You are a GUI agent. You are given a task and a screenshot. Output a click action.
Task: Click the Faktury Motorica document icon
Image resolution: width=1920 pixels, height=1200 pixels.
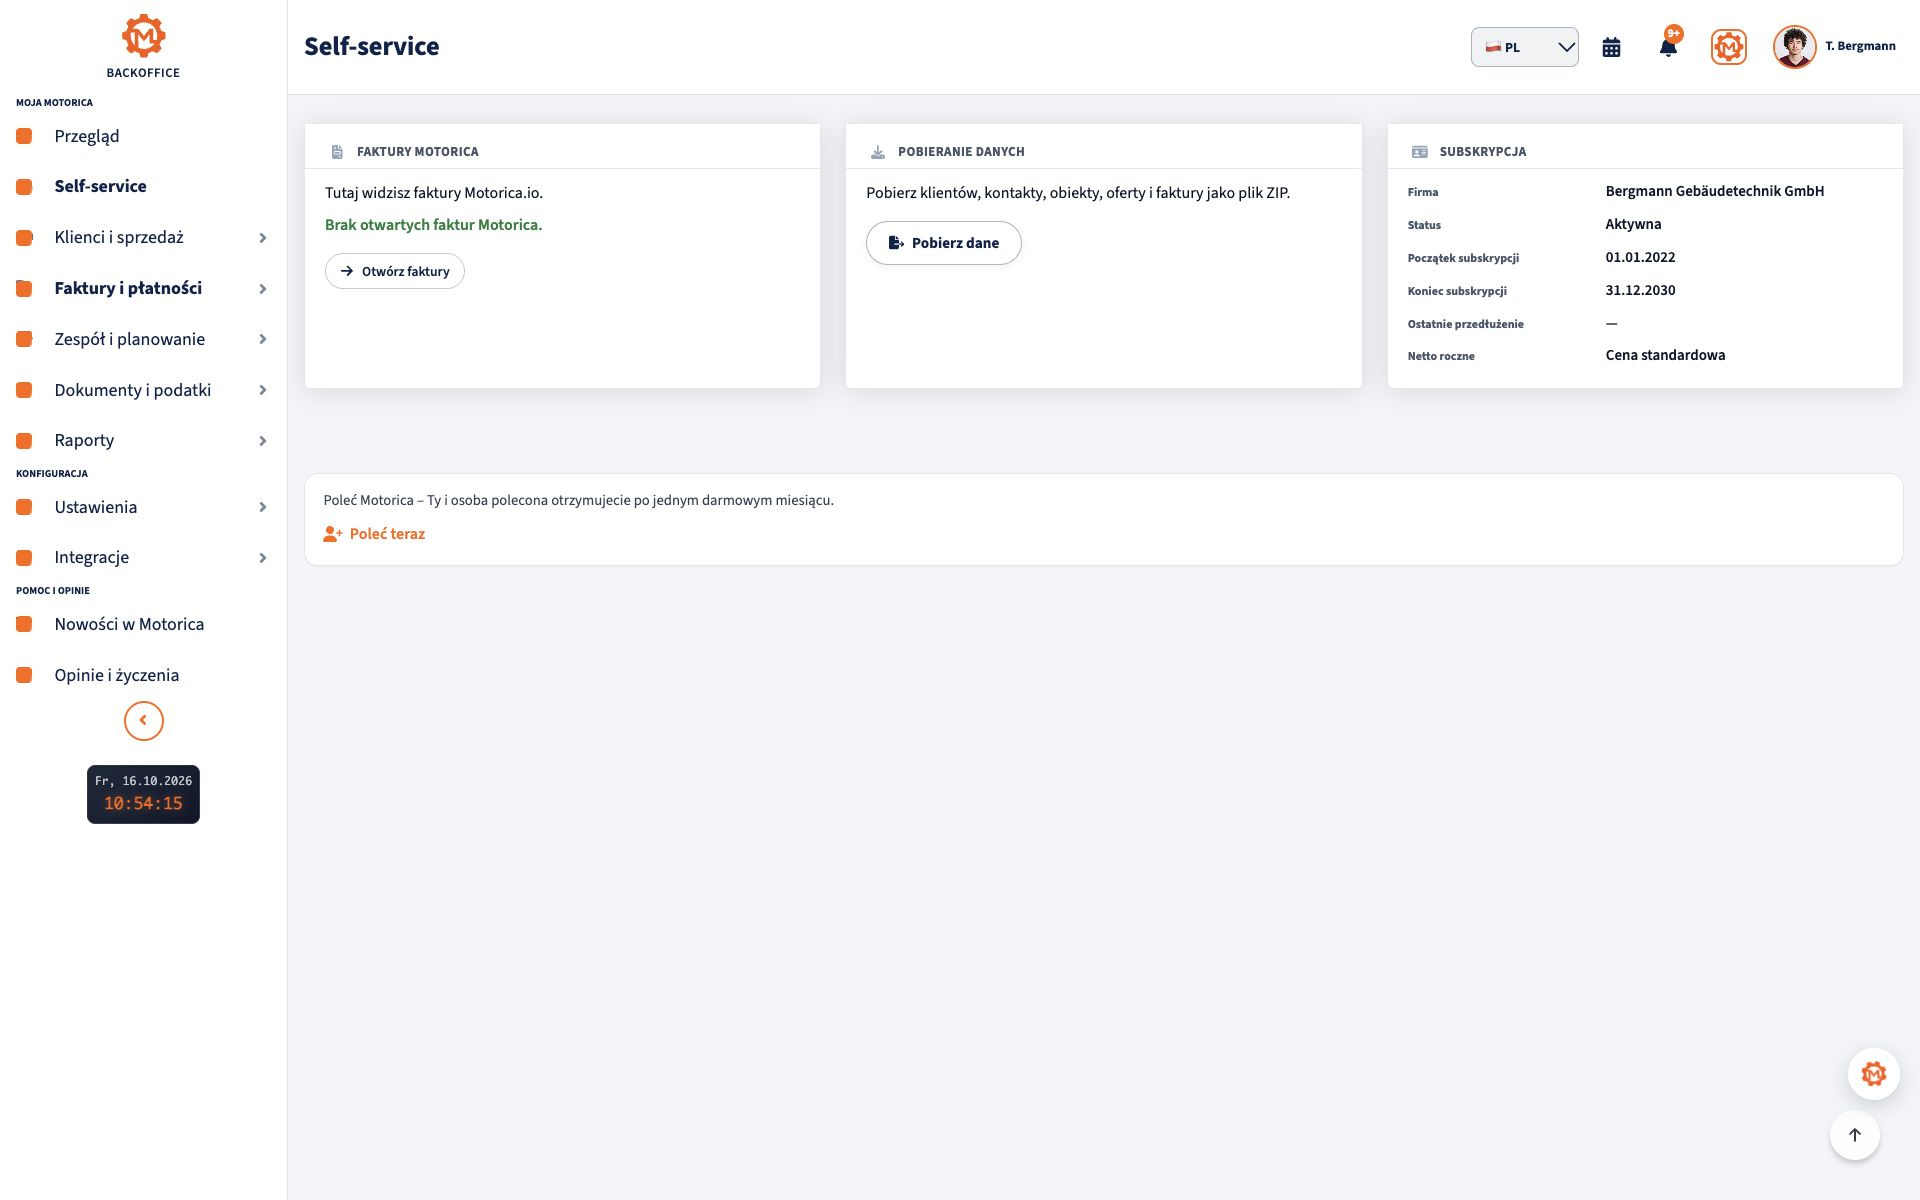(x=337, y=152)
